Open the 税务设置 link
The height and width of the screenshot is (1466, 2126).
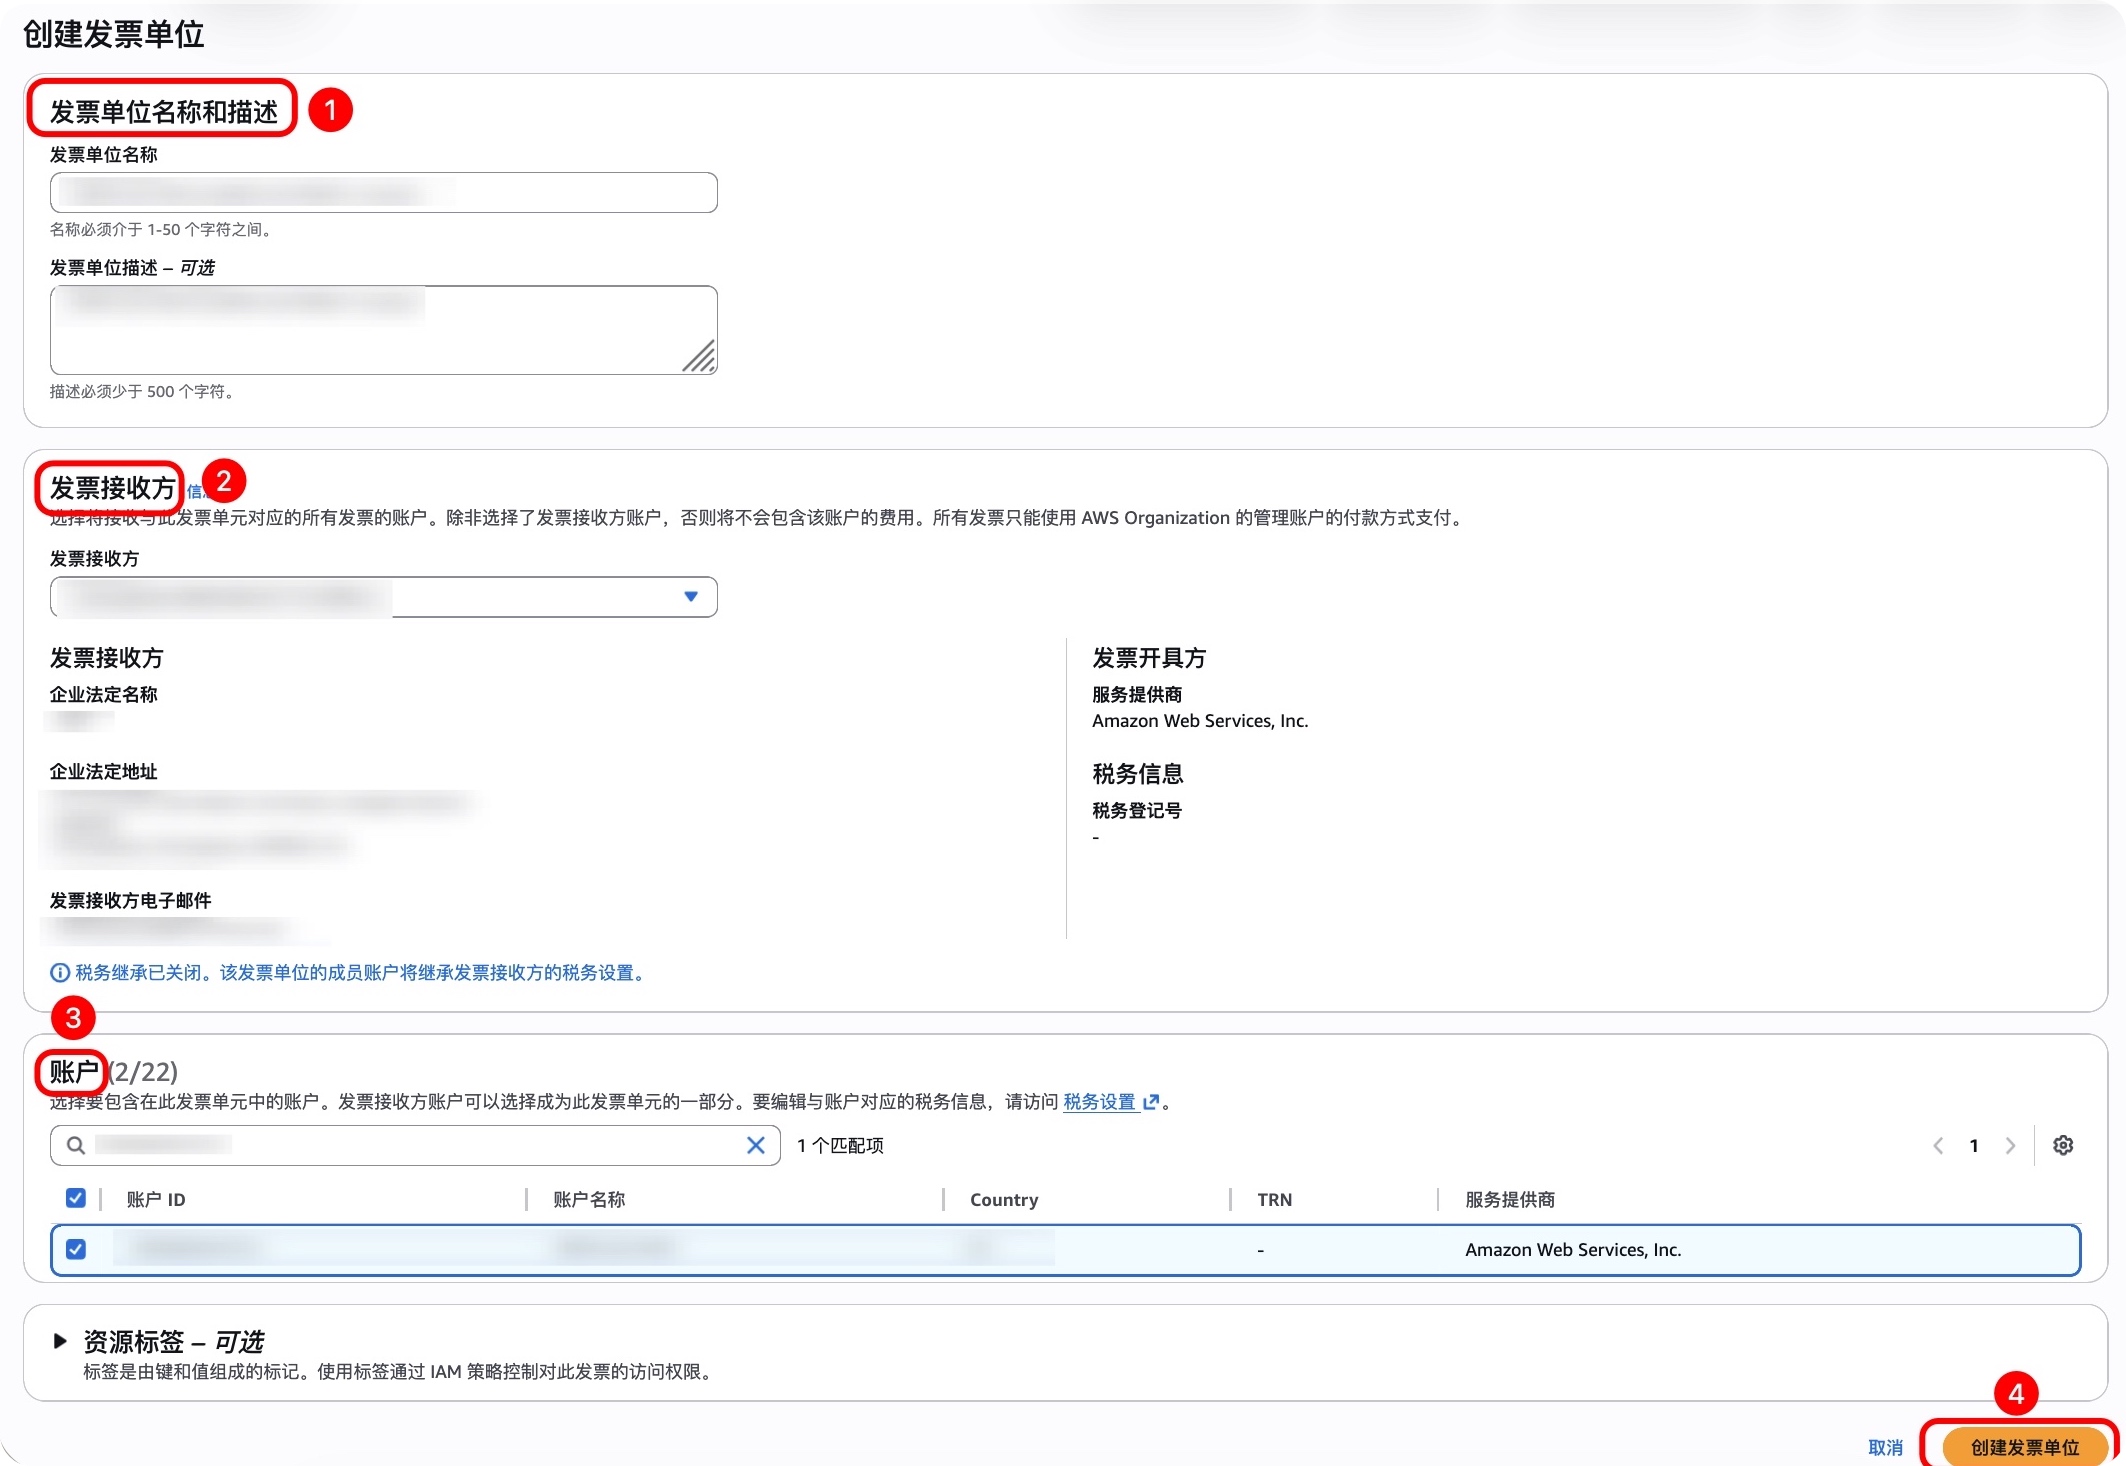[x=1099, y=1102]
